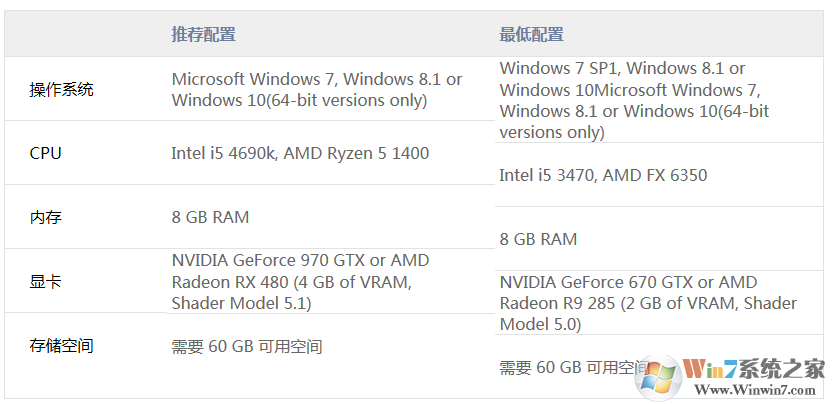Click the CPU row label
The height and width of the screenshot is (404, 832).
(x=46, y=153)
